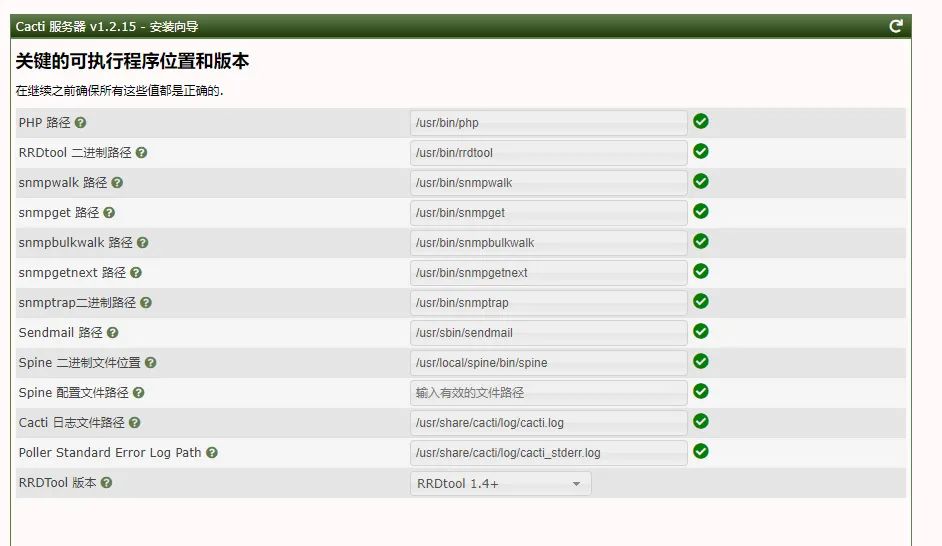Show help for snmpbulkwalk 路径
The width and height of the screenshot is (942, 546).
tap(142, 243)
